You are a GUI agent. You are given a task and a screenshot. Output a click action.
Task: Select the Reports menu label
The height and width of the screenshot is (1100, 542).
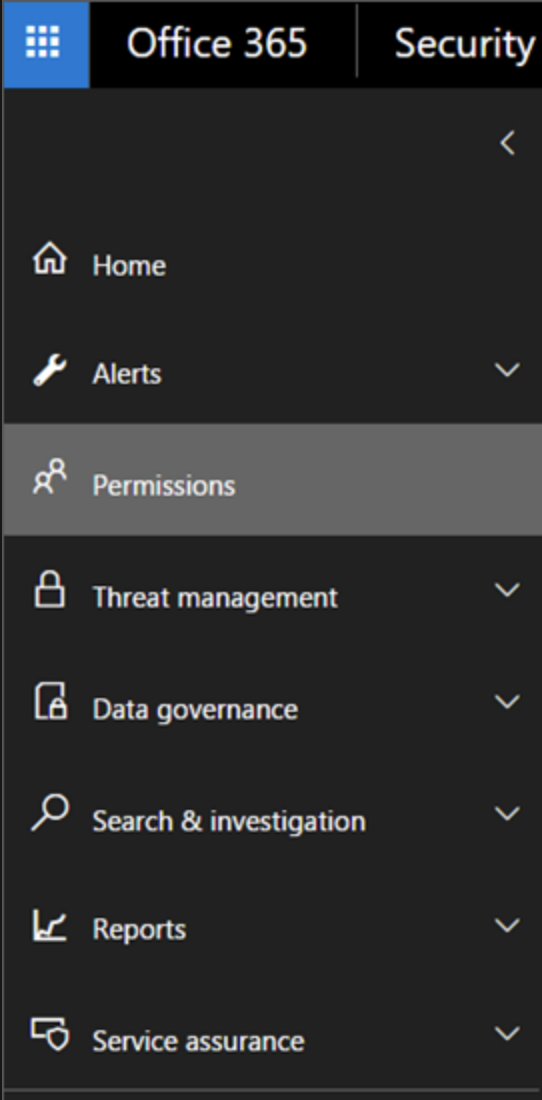pyautogui.click(x=140, y=930)
